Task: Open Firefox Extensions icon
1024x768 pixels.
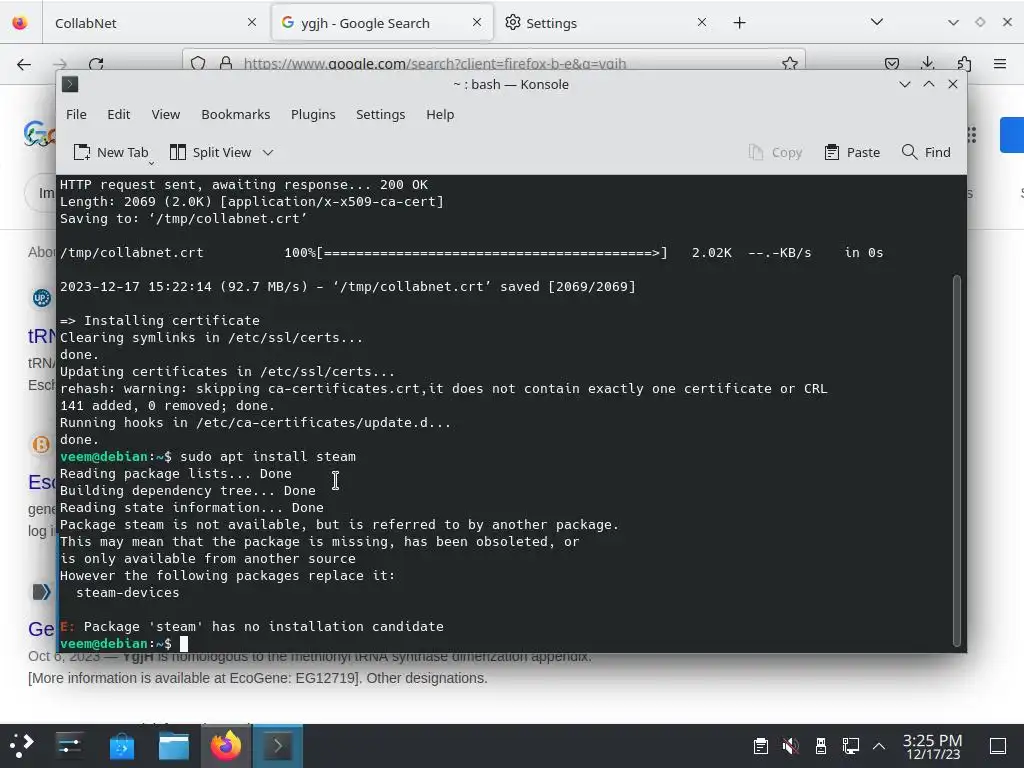Action: (964, 63)
